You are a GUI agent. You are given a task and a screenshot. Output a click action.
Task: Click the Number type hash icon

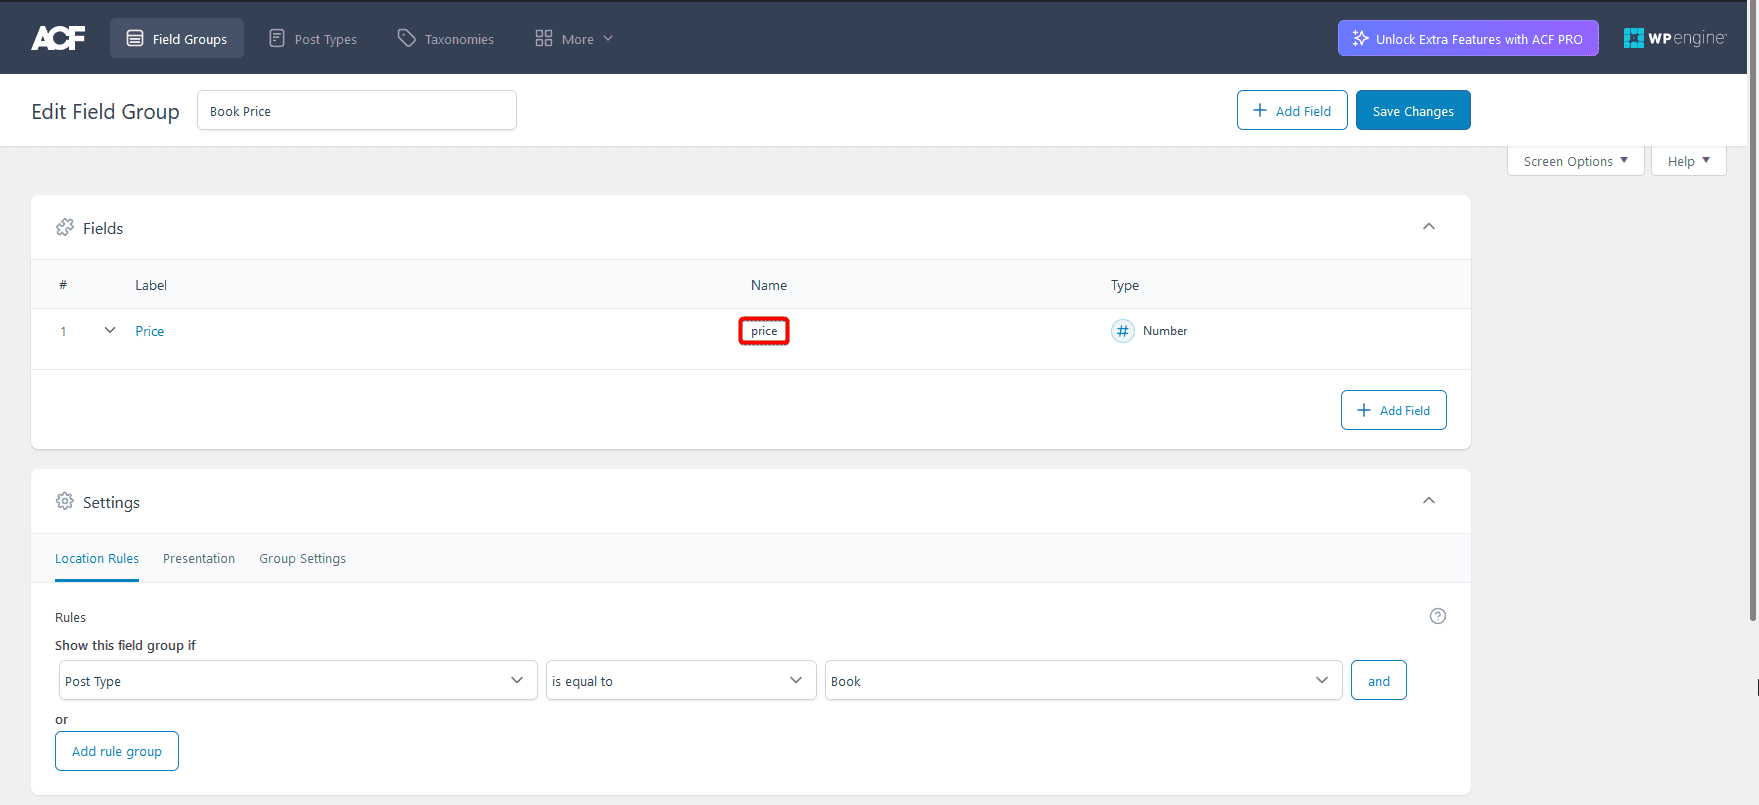pos(1122,331)
